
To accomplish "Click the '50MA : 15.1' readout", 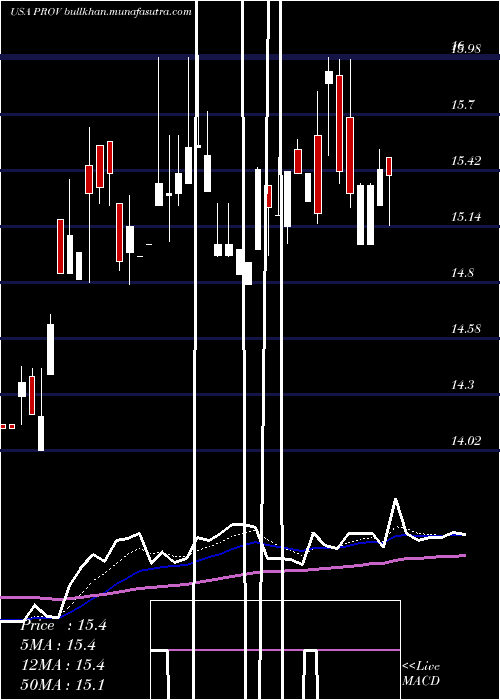I will pyautogui.click(x=62, y=684).
